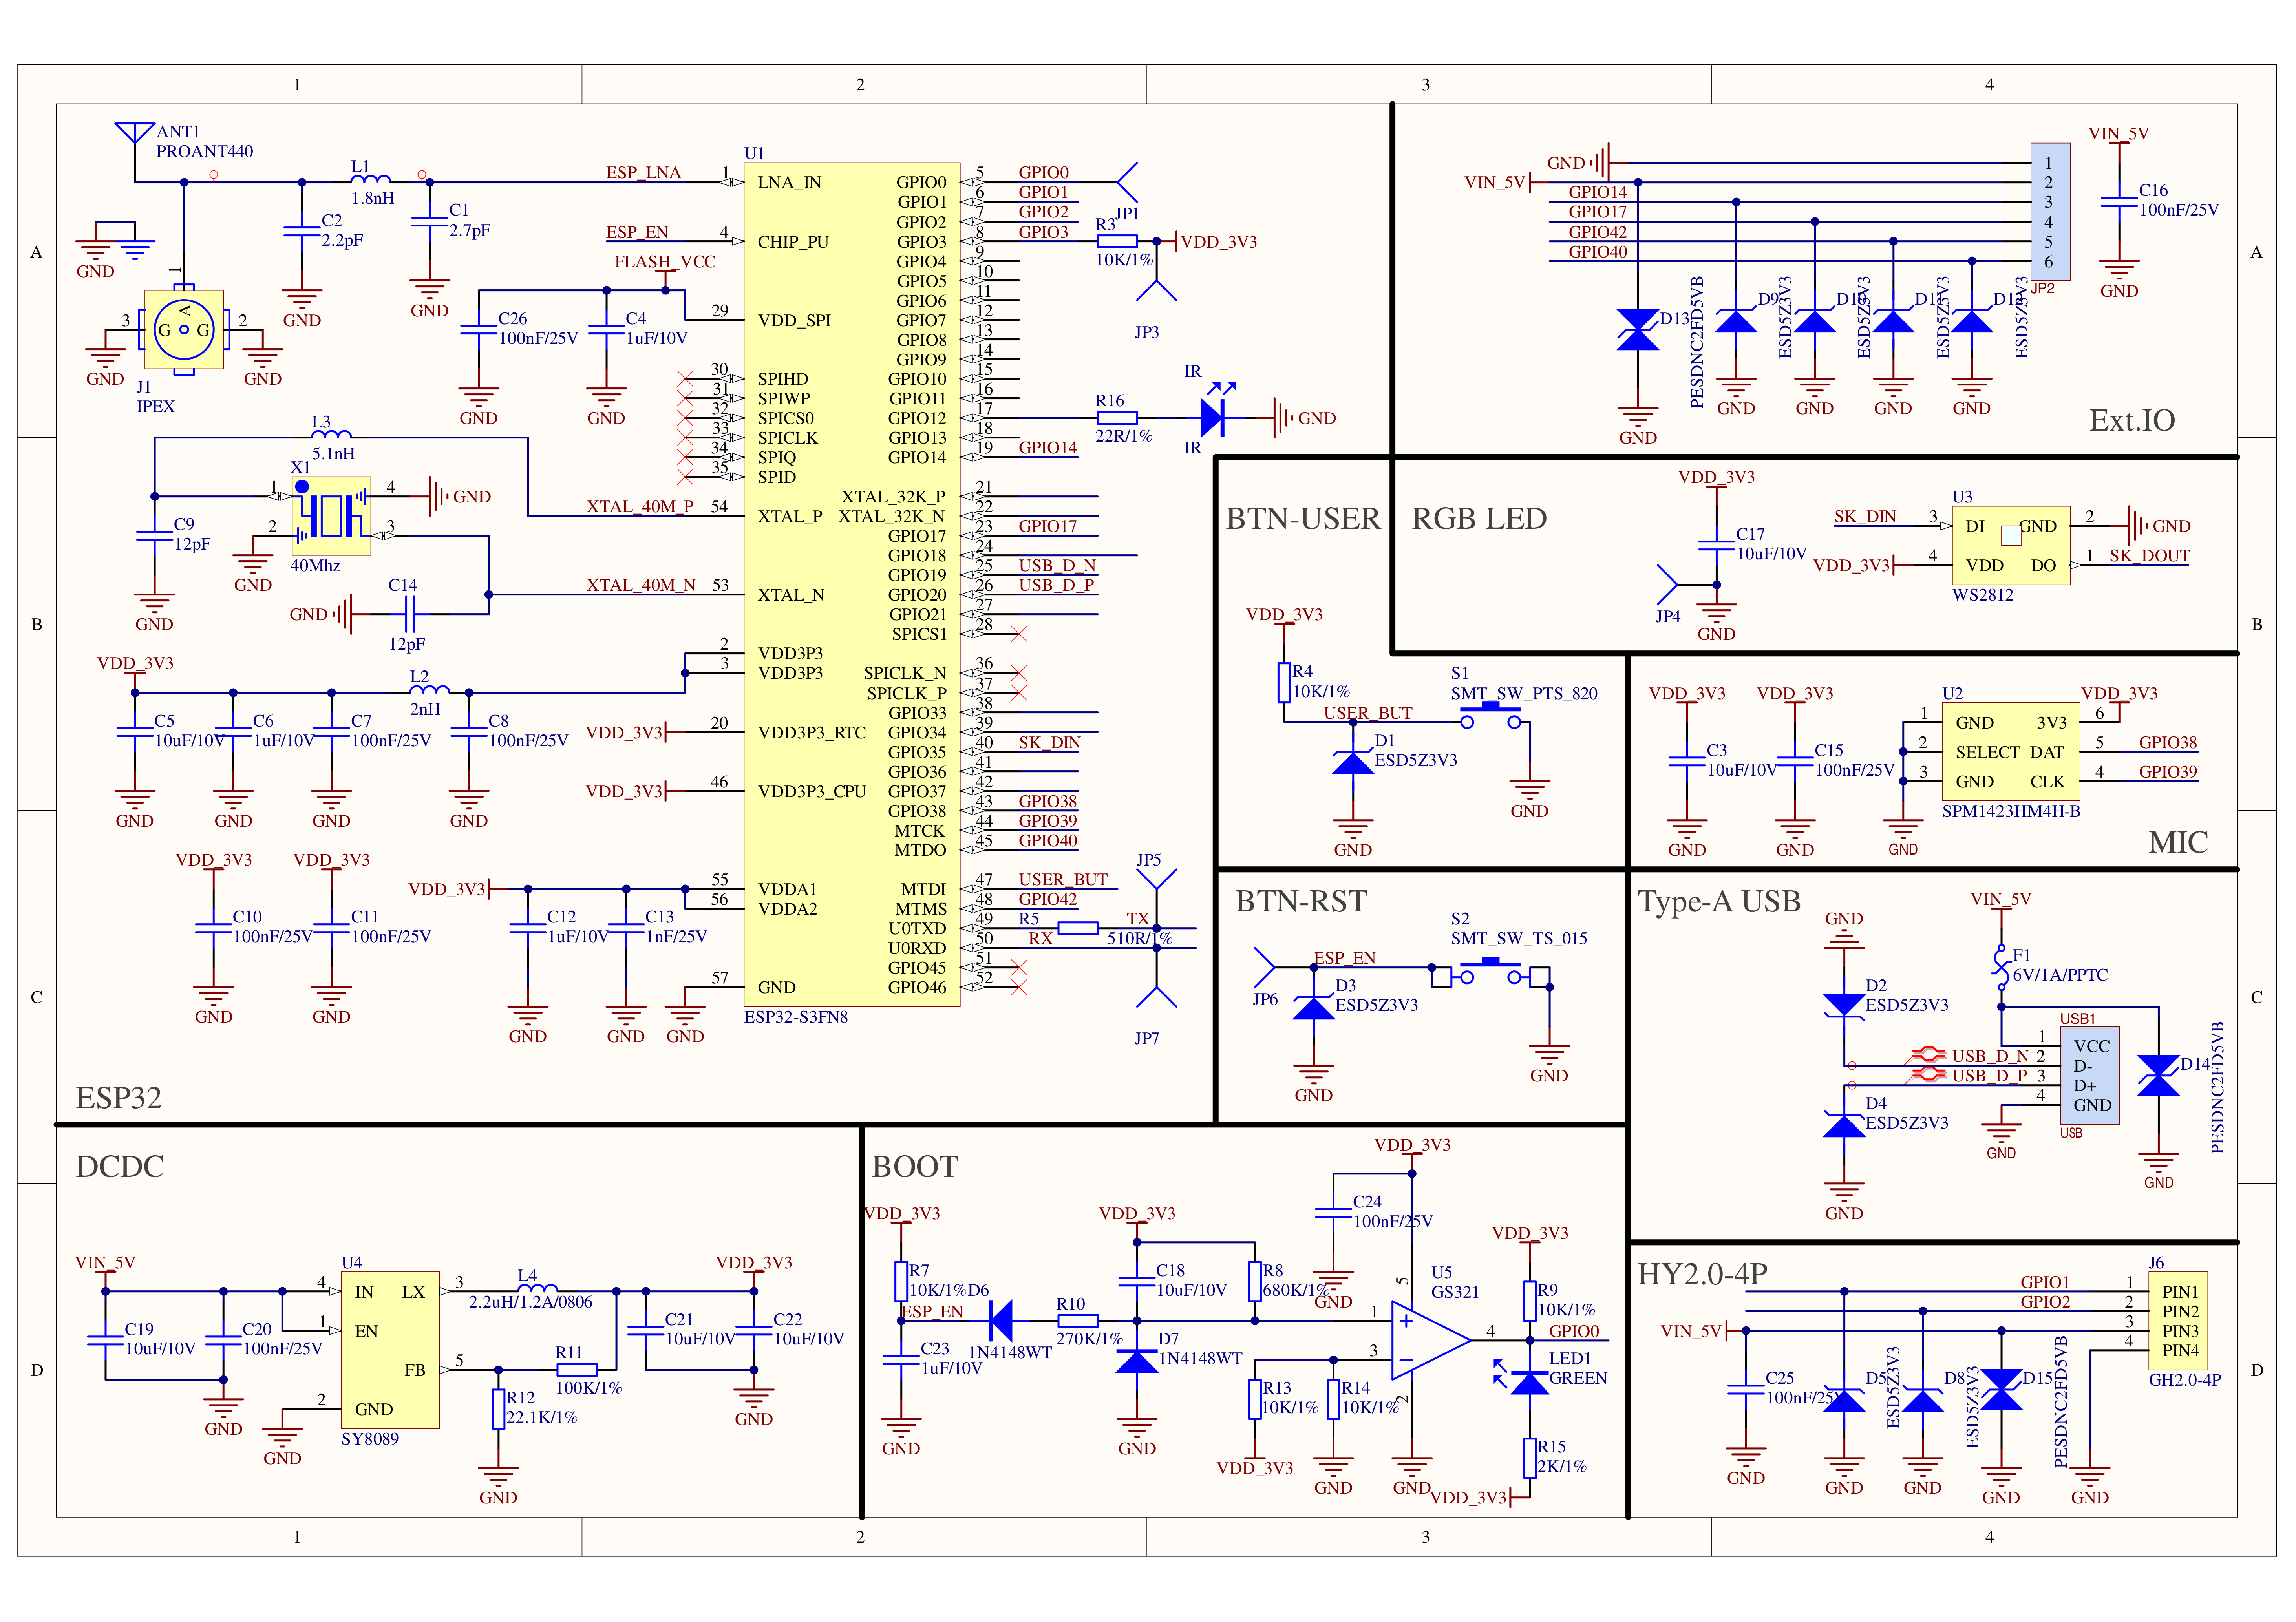Screen dimensions: 2296x1622
Task: Click the D7 diode symbol
Action: (1137, 1360)
